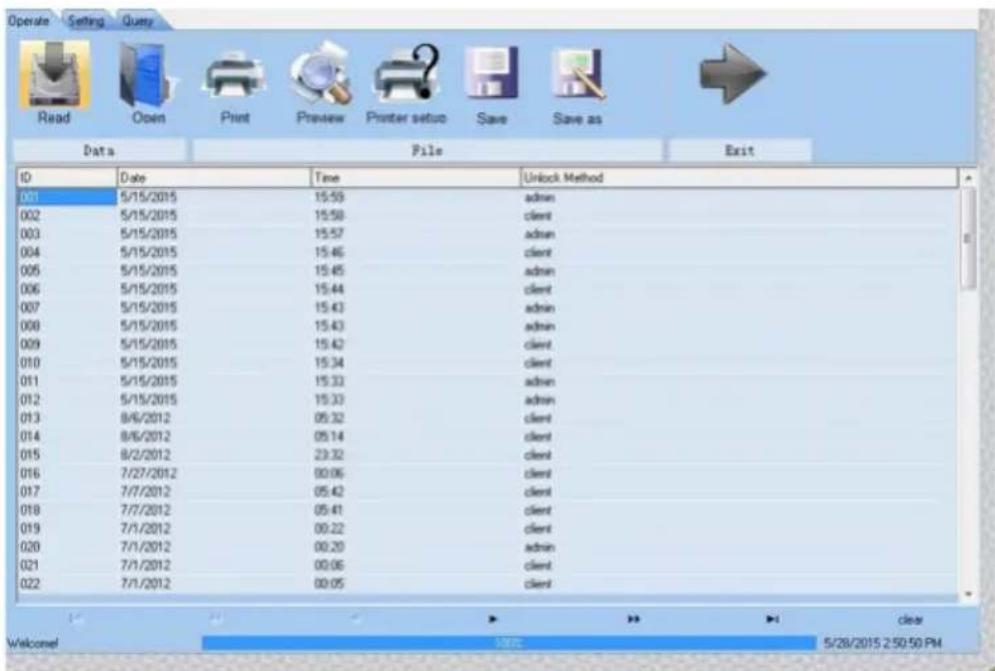This screenshot has width=995, height=671.
Task: Click the blue progress bar
Action: click(x=508, y=643)
